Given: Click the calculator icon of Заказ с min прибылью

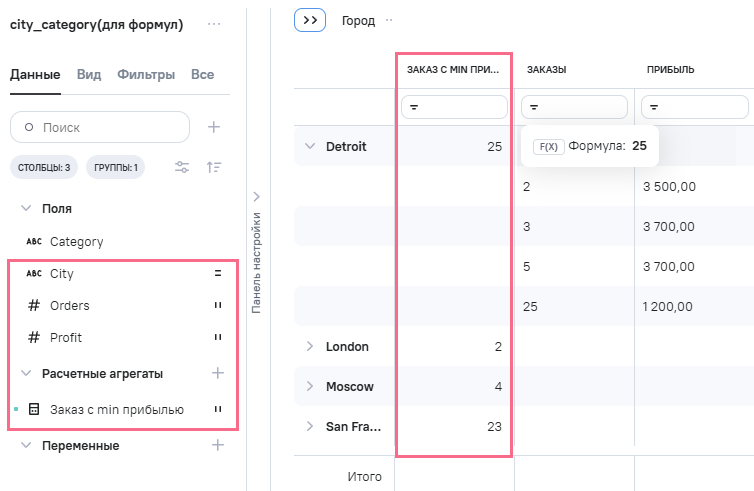Looking at the screenshot, I should [x=34, y=409].
